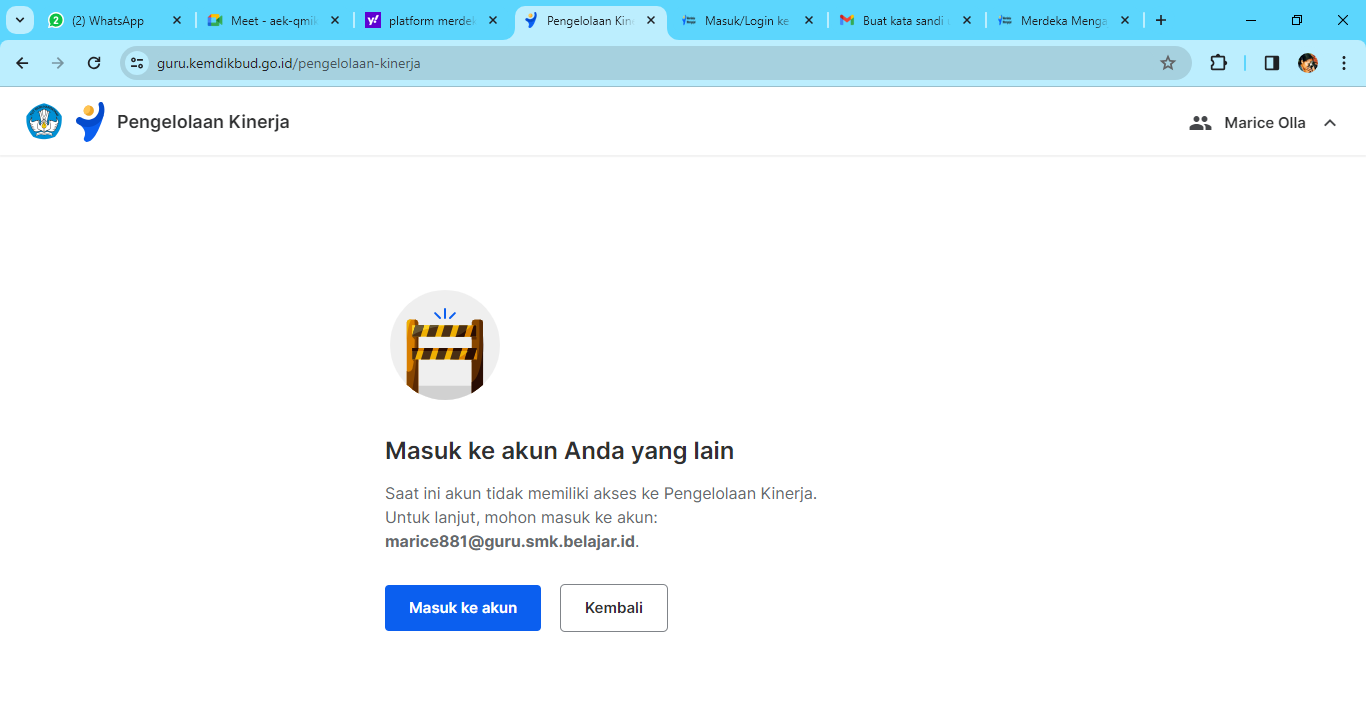Open the Chrome three-dot menu
1366x728 pixels.
pyautogui.click(x=1344, y=63)
